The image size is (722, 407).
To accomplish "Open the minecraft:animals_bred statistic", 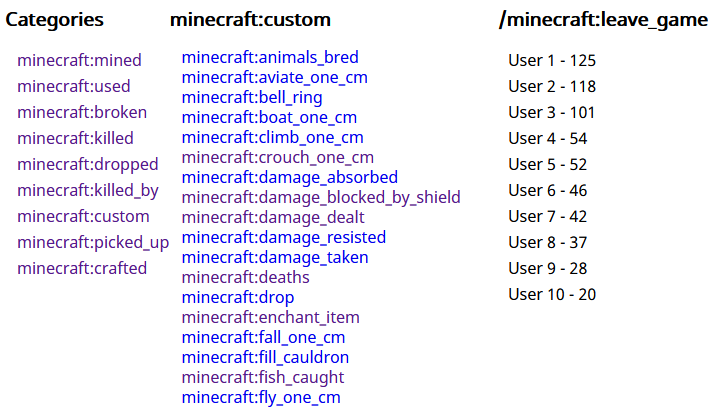I will point(270,58).
